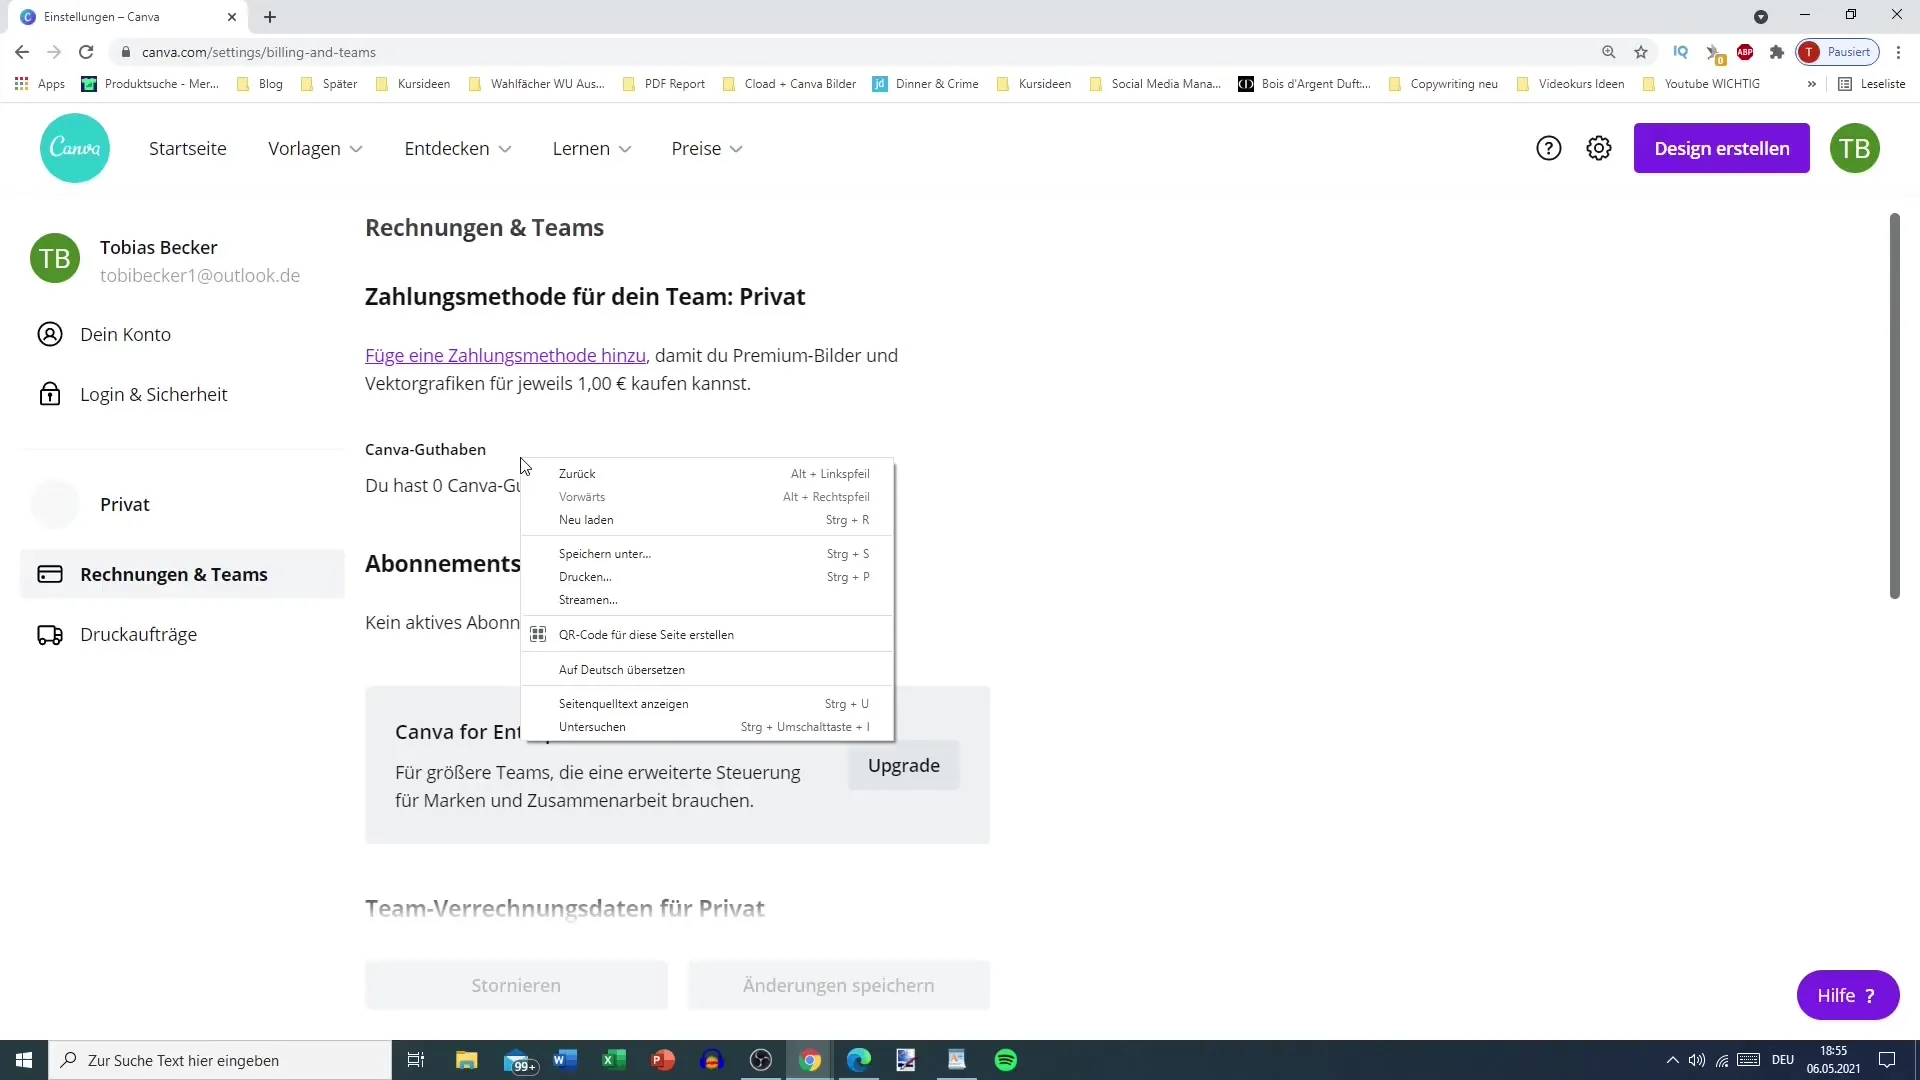Click the Stornieren button

coord(516,985)
